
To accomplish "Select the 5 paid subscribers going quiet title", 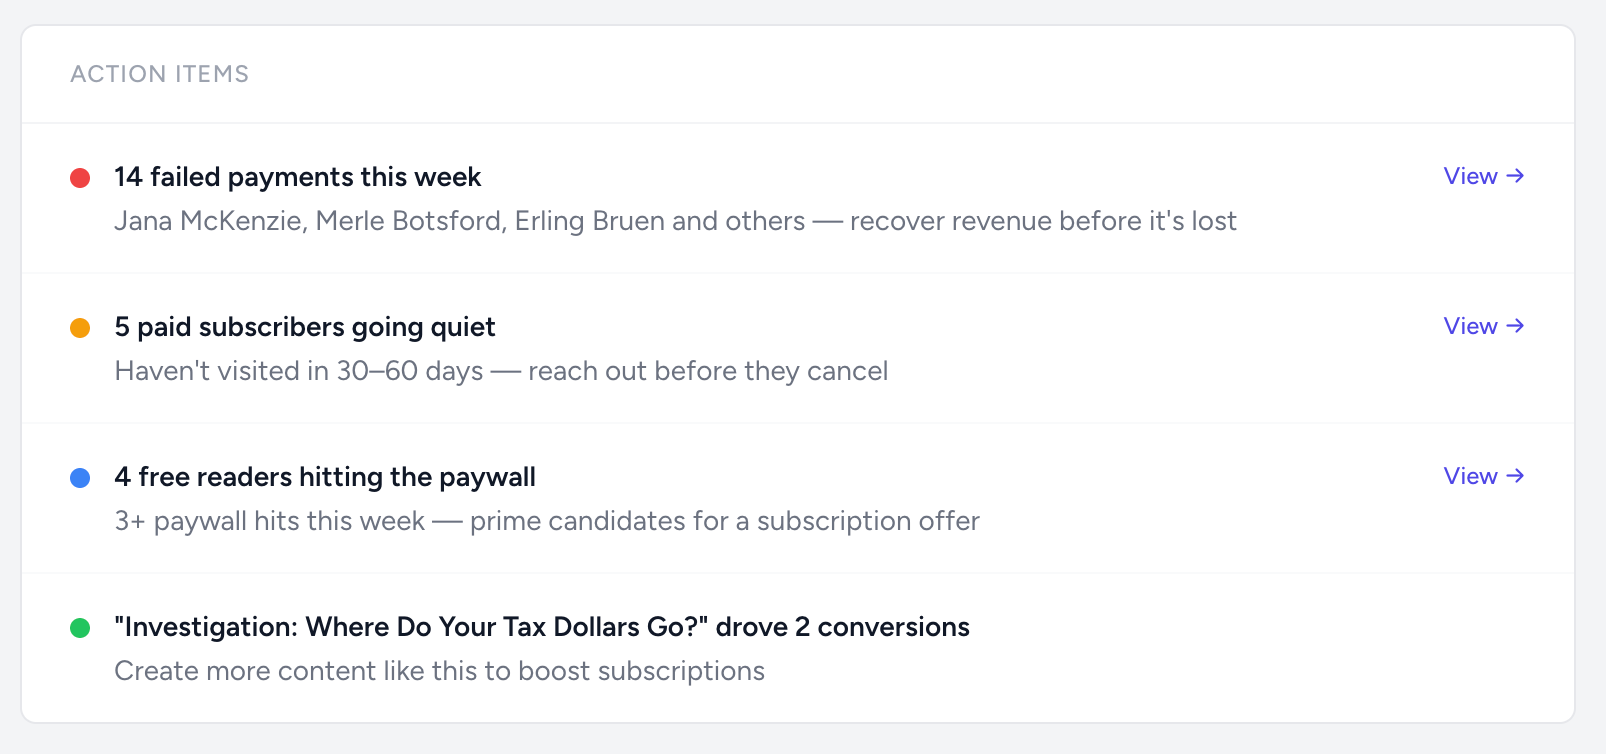I will click(304, 327).
